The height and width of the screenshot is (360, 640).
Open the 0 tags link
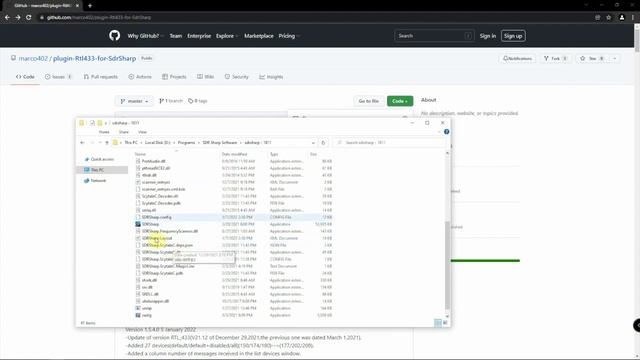click(x=198, y=101)
